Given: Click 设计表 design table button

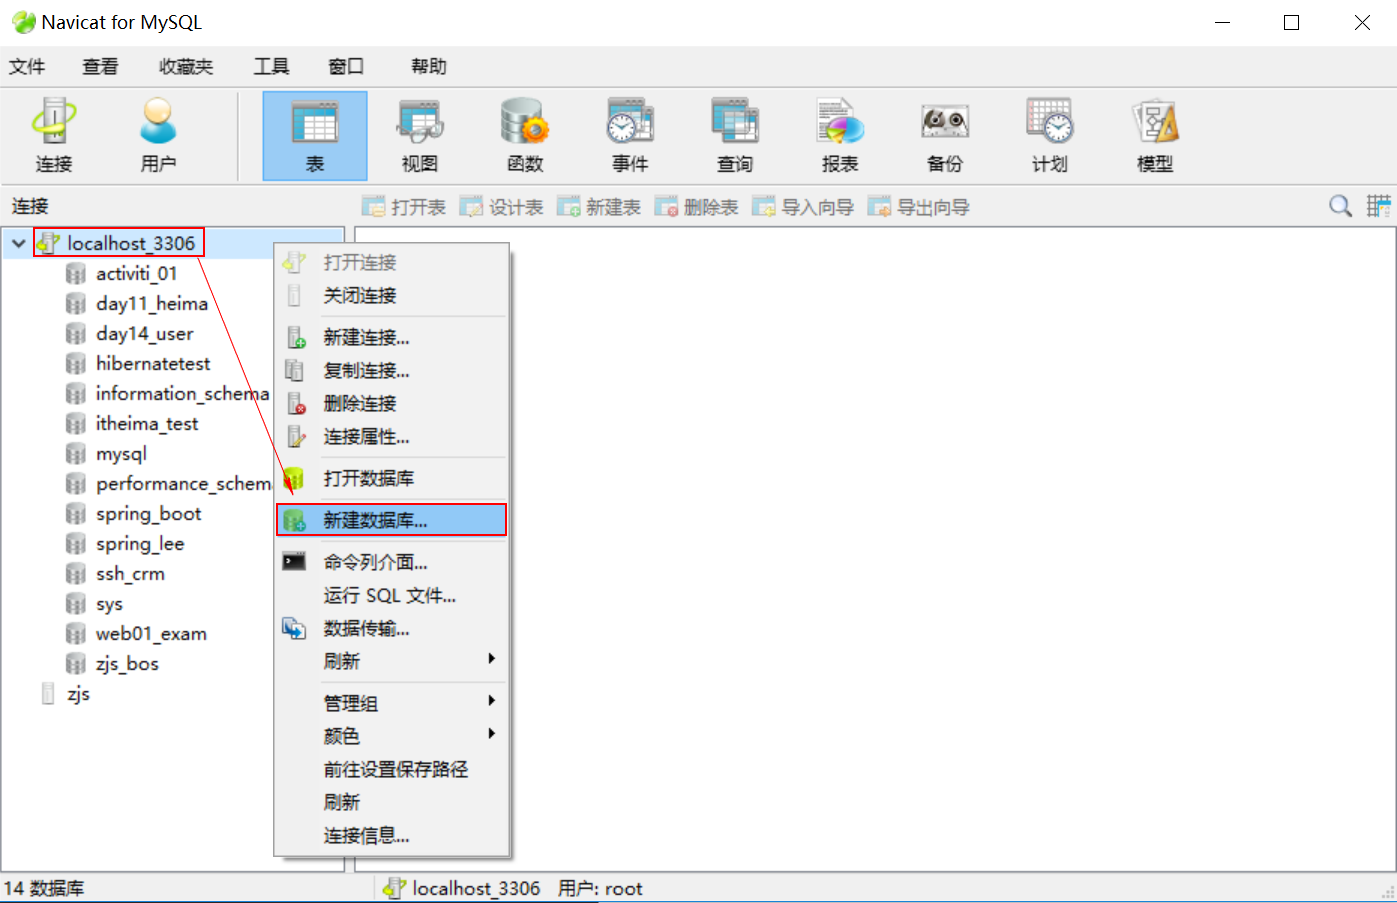Looking at the screenshot, I should tap(501, 207).
